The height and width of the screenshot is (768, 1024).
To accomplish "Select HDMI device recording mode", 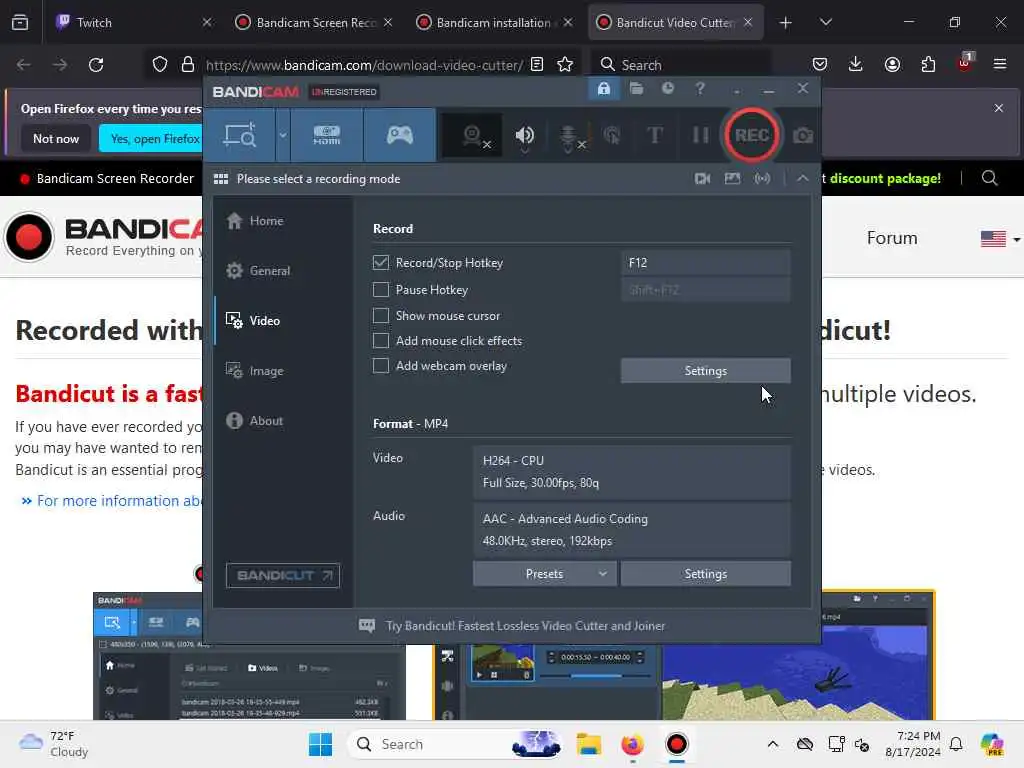I will [x=327, y=135].
